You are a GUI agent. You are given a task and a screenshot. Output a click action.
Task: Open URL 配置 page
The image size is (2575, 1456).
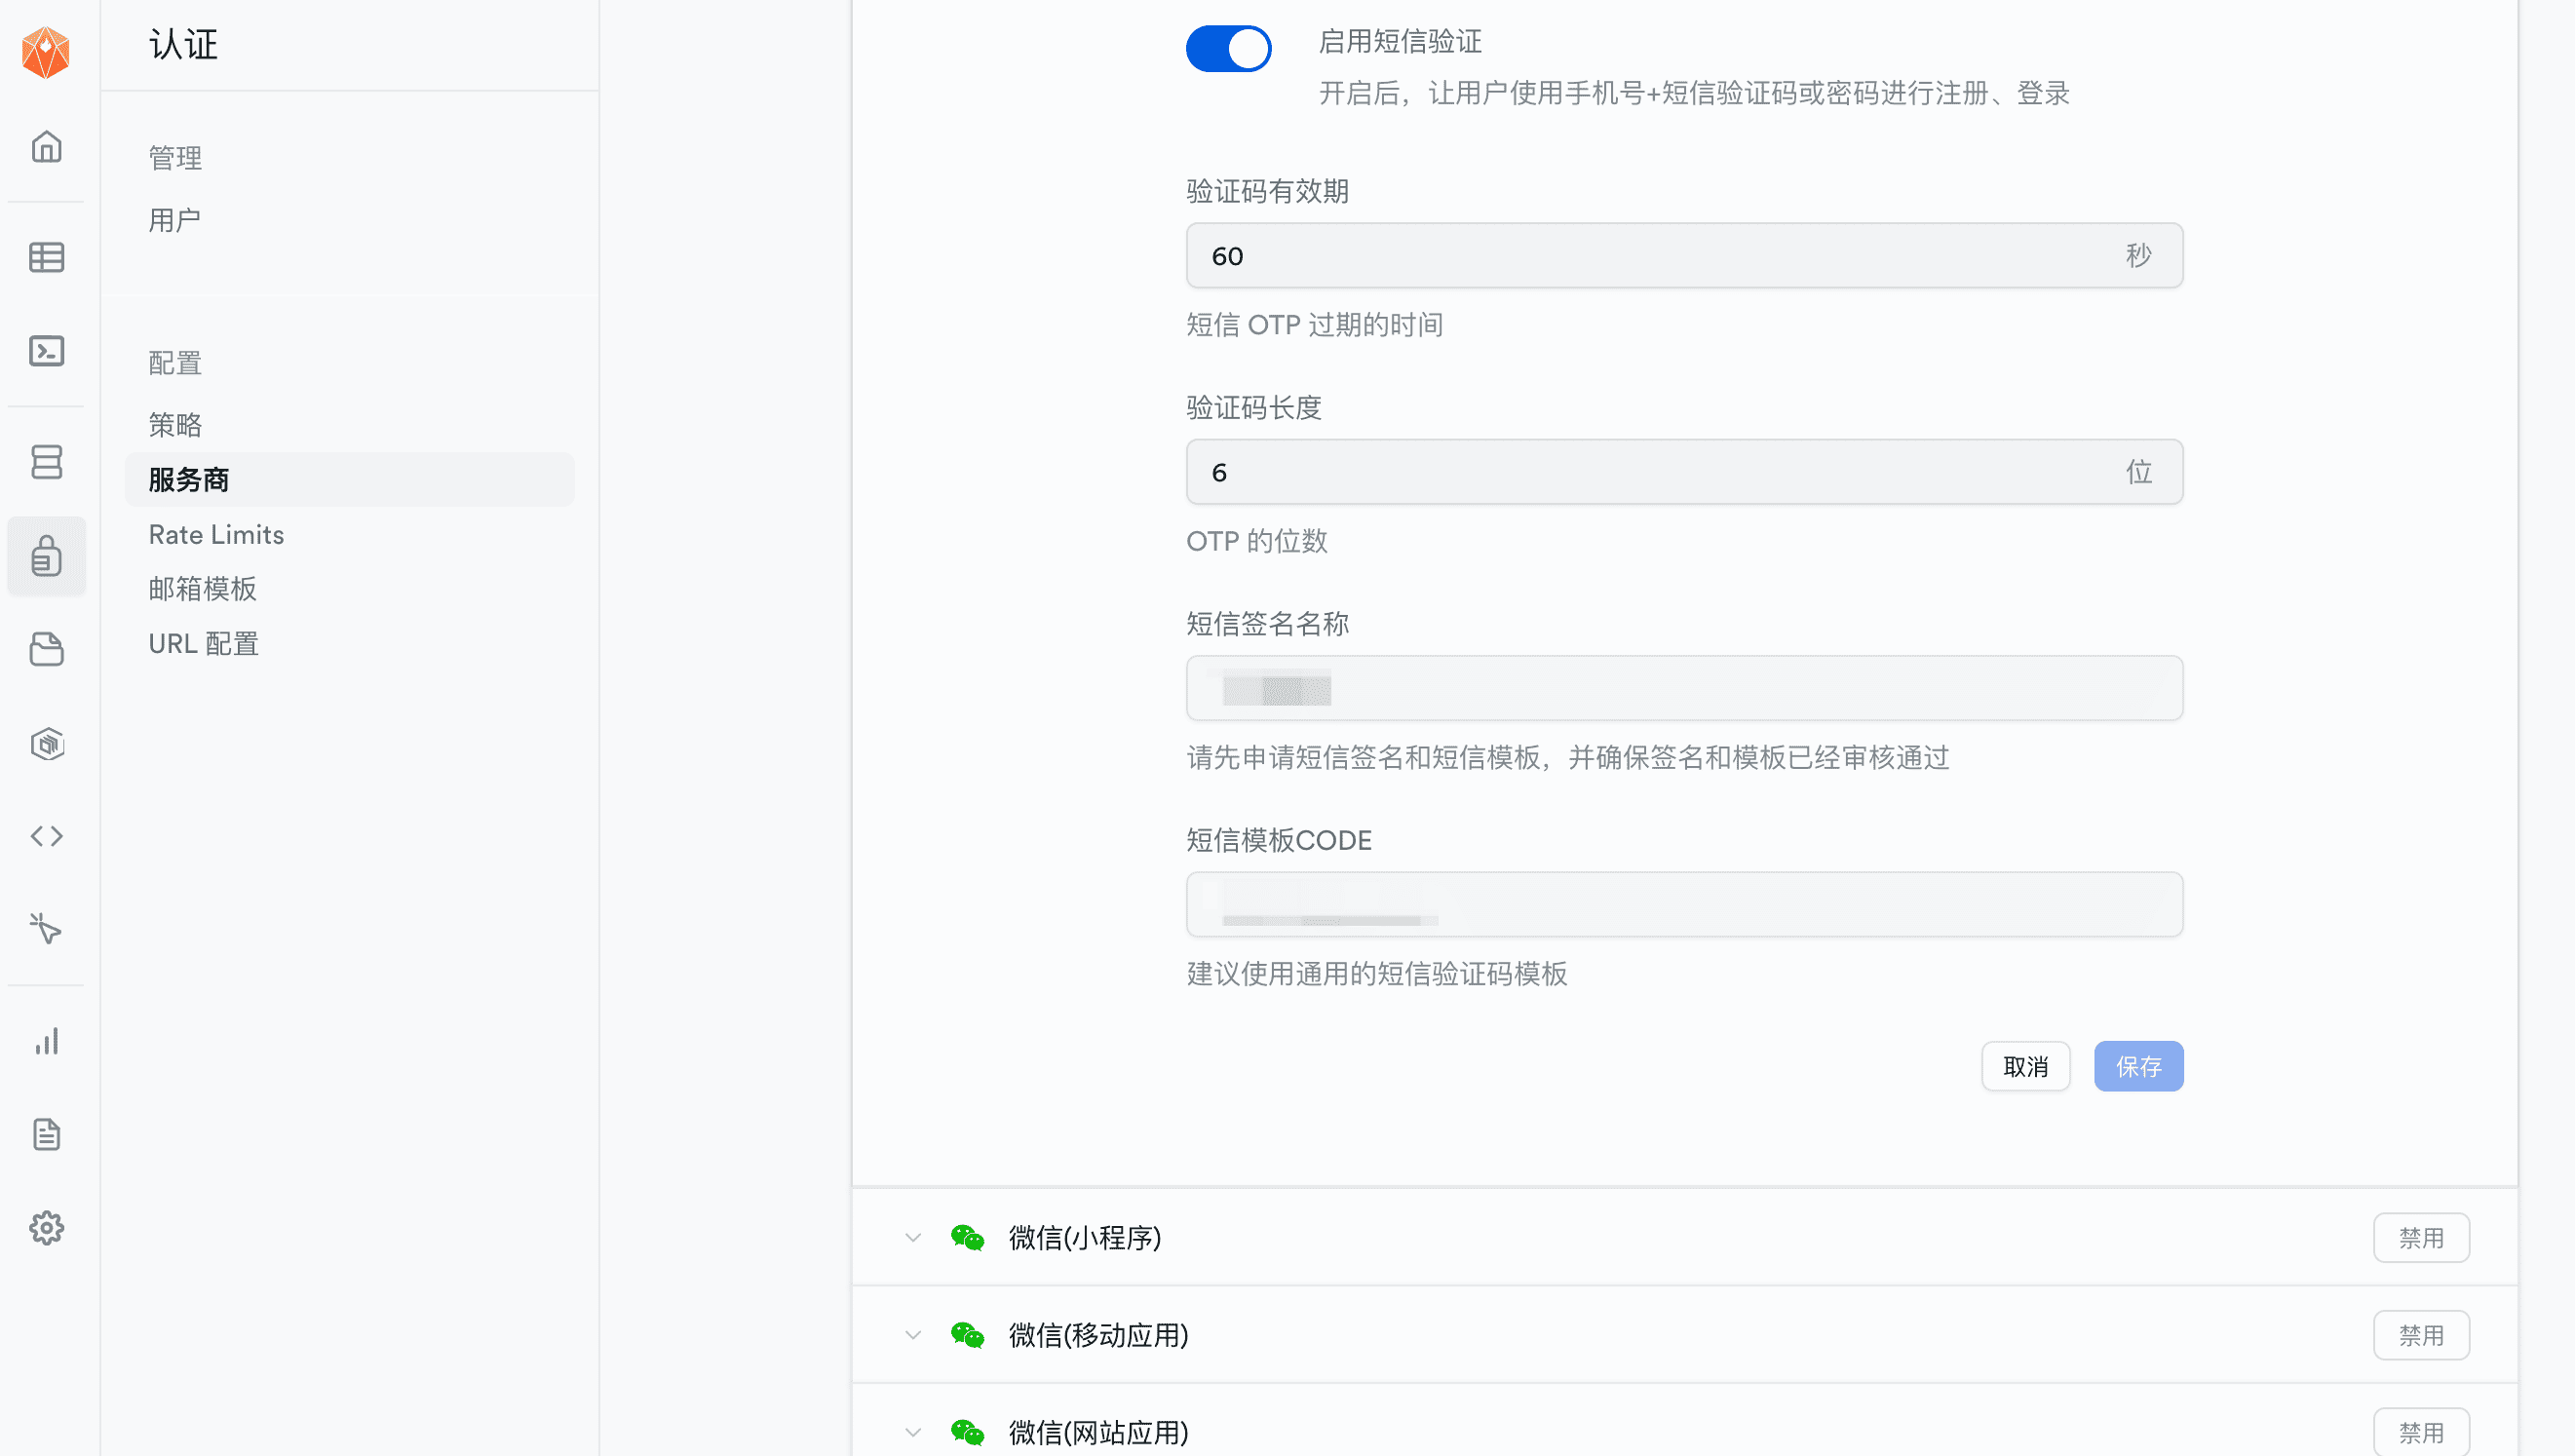click(204, 643)
